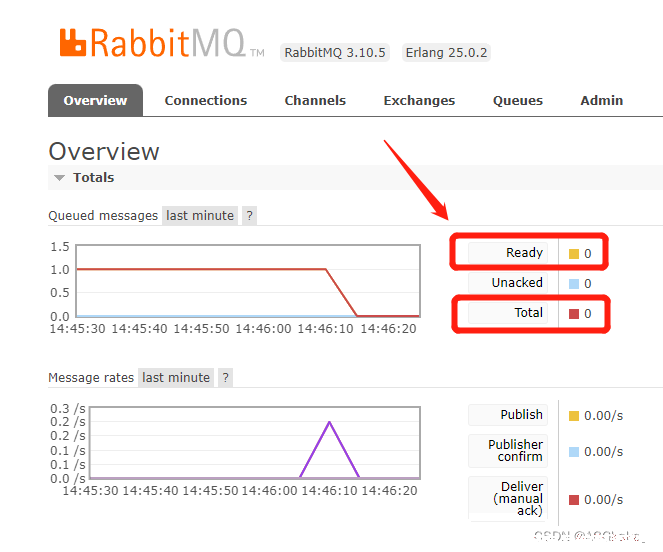Image resolution: width=663 pixels, height=552 pixels.
Task: Click the red Deliver manual ack swatch
Action: 574,500
